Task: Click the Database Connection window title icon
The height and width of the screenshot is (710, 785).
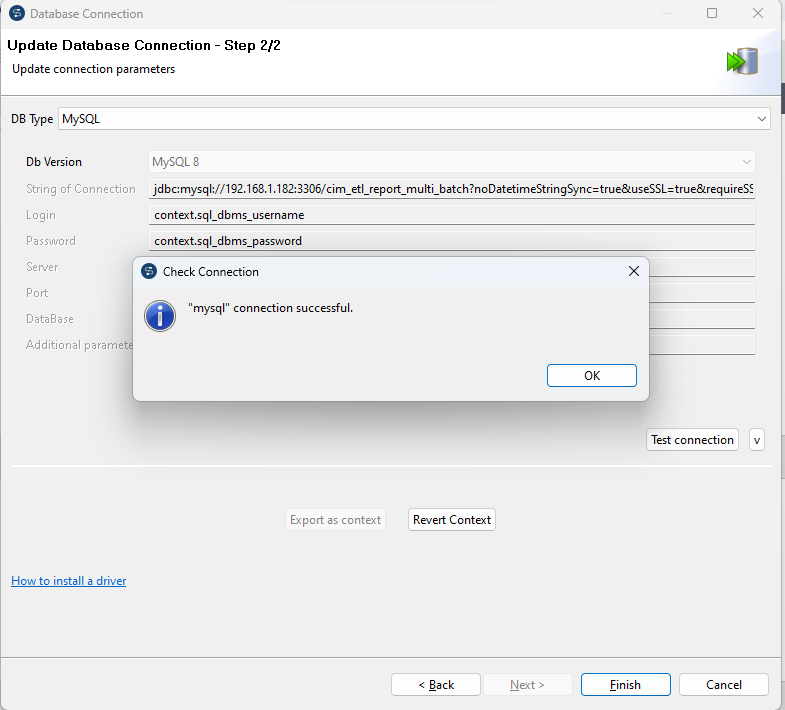Action: point(16,14)
